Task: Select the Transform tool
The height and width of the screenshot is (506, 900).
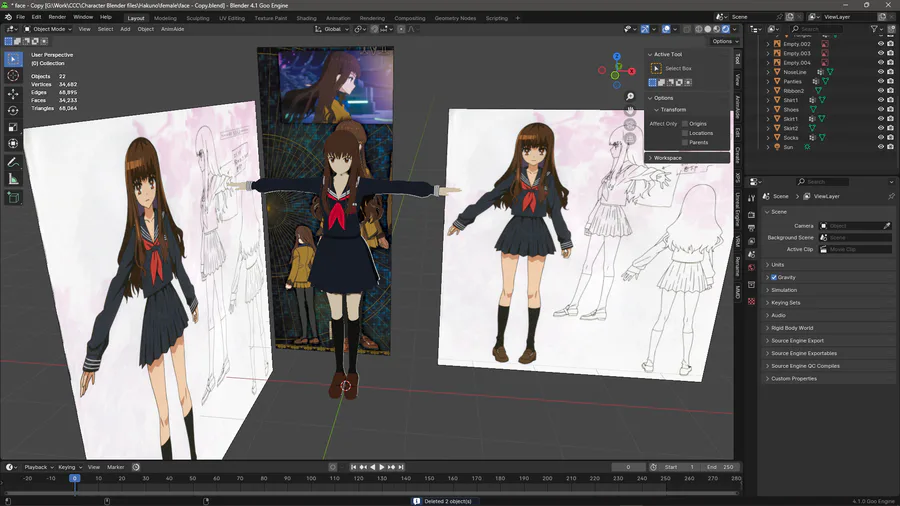Action: tap(13, 143)
